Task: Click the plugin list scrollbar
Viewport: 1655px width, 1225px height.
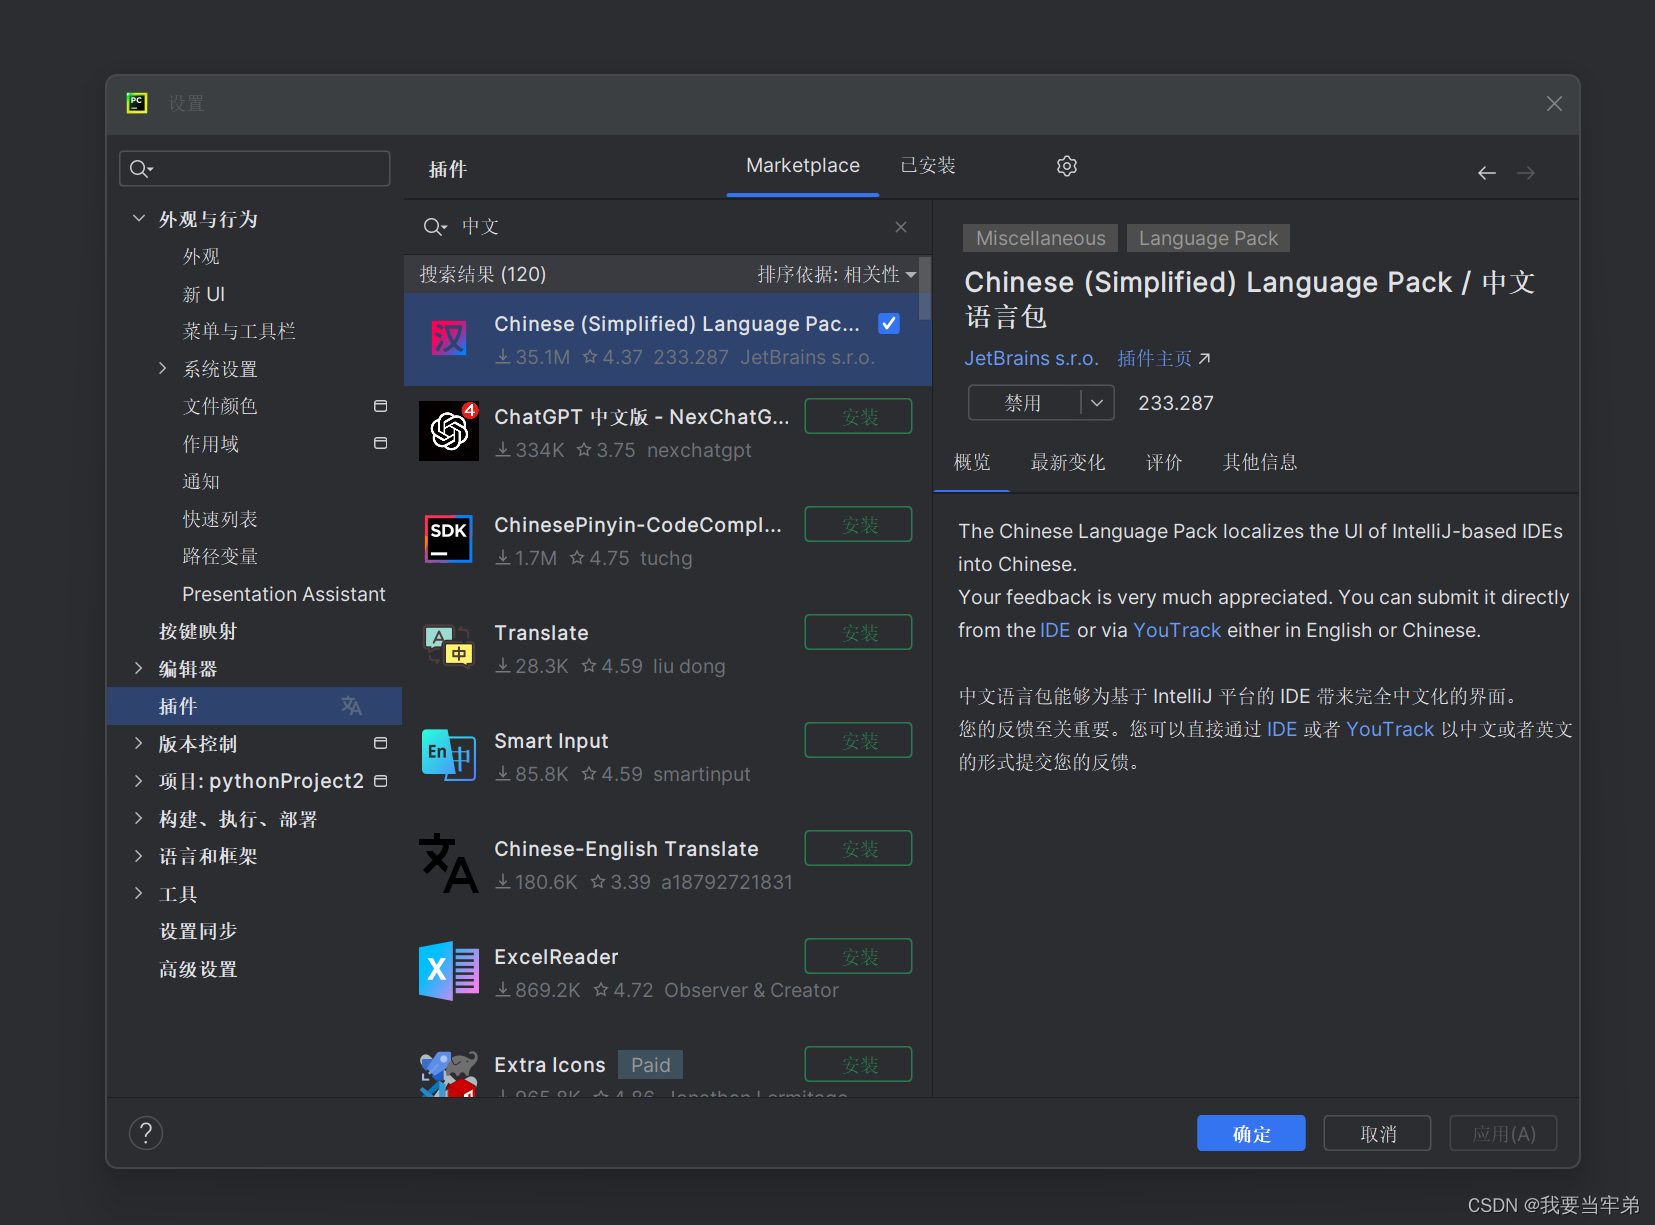Action: [x=926, y=290]
